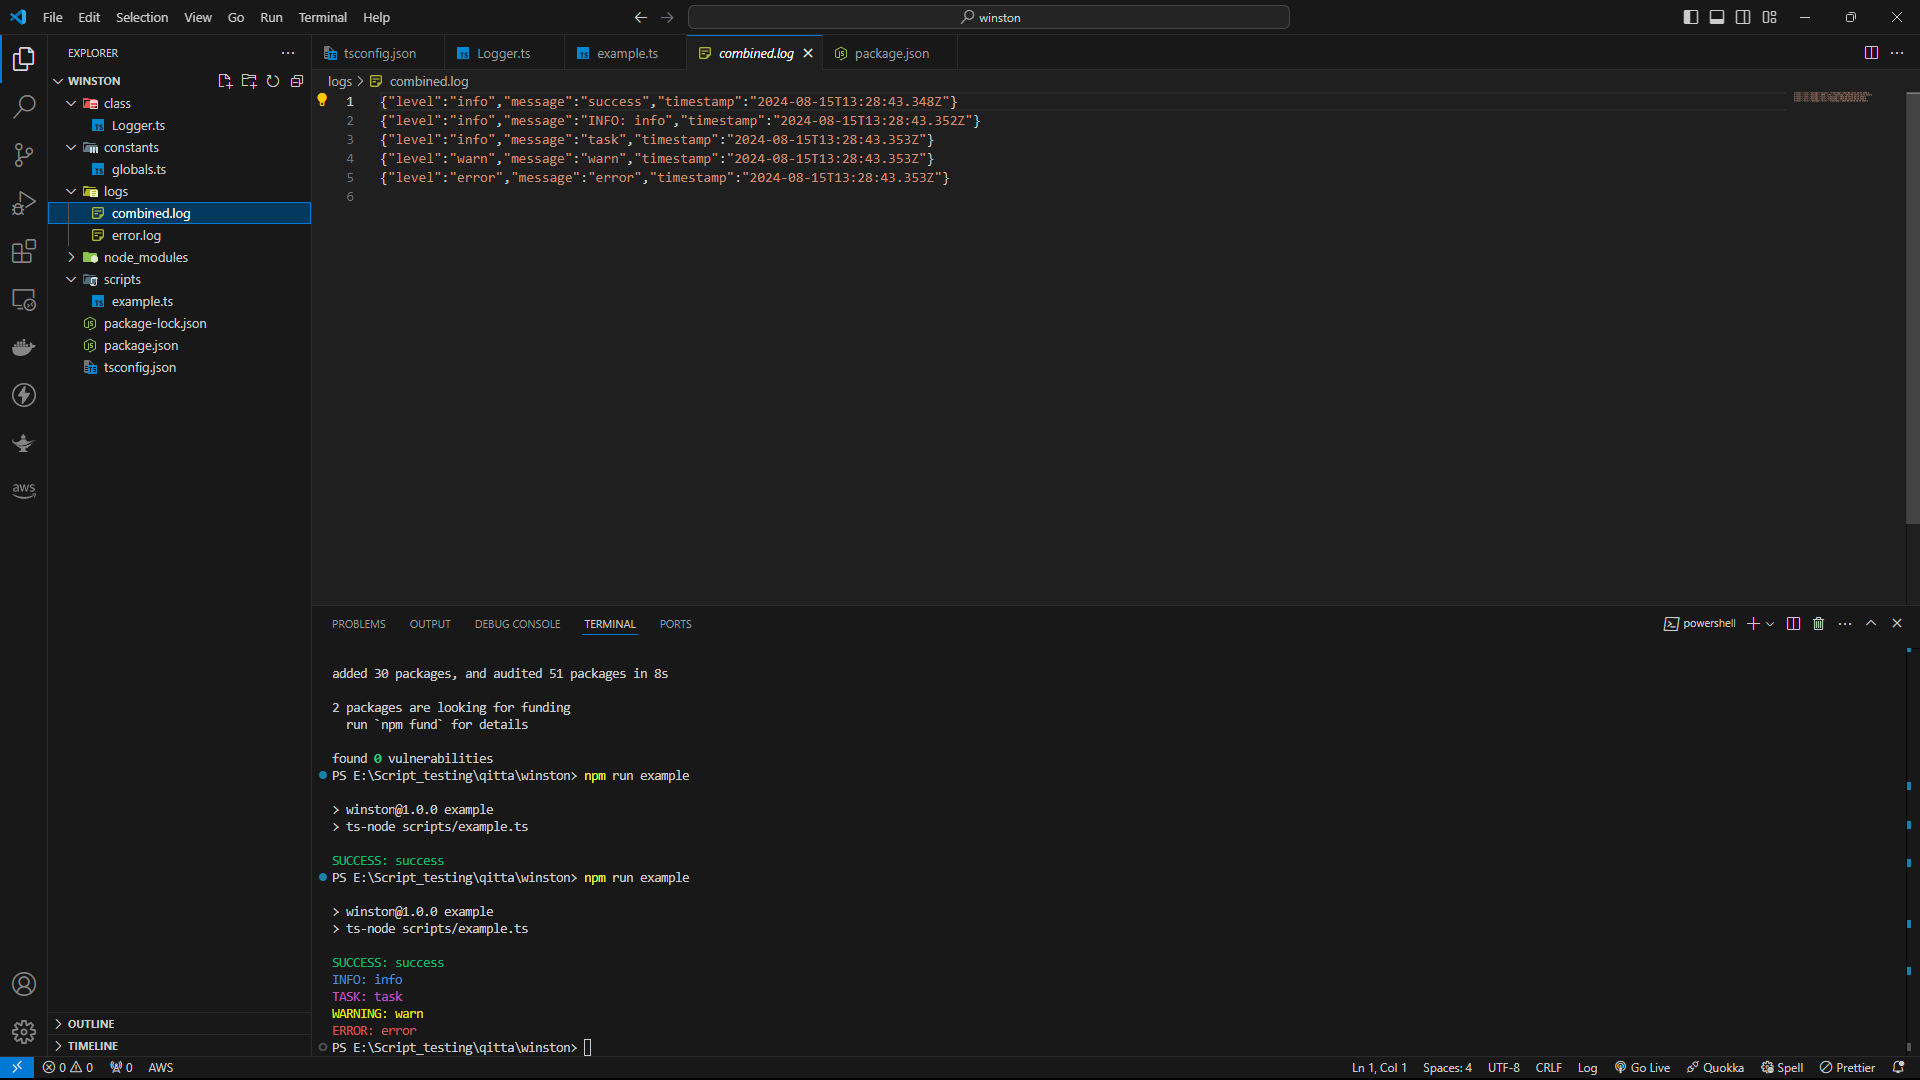Open the Source Control view
The height and width of the screenshot is (1080, 1920).
[24, 154]
